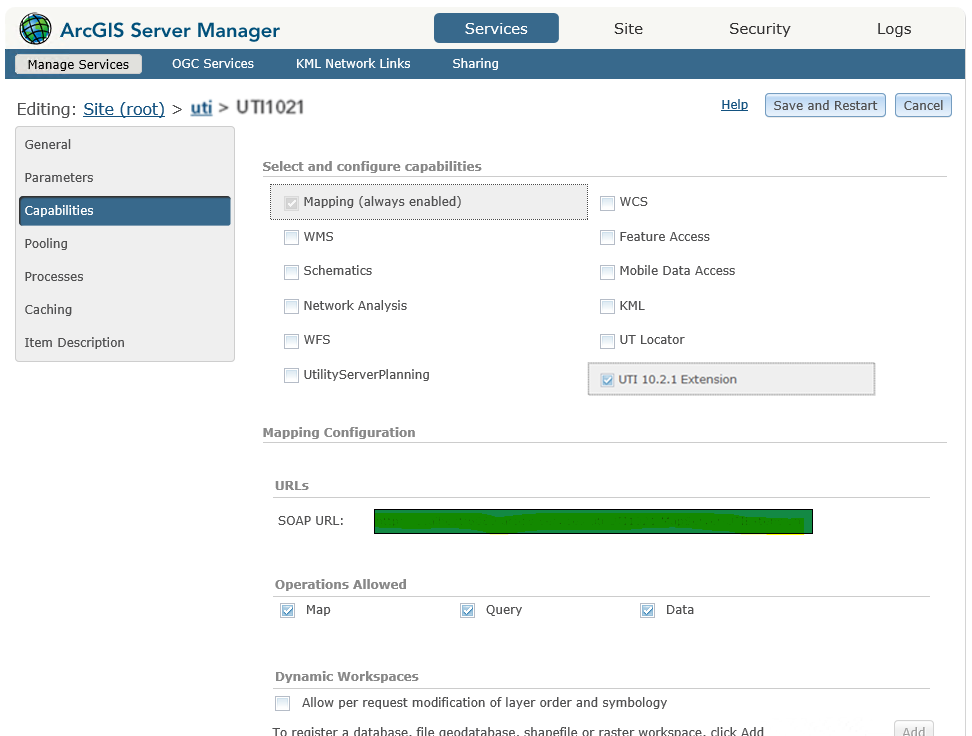Enable the Feature Access checkbox
Viewport: 972px width, 736px height.
coord(608,237)
